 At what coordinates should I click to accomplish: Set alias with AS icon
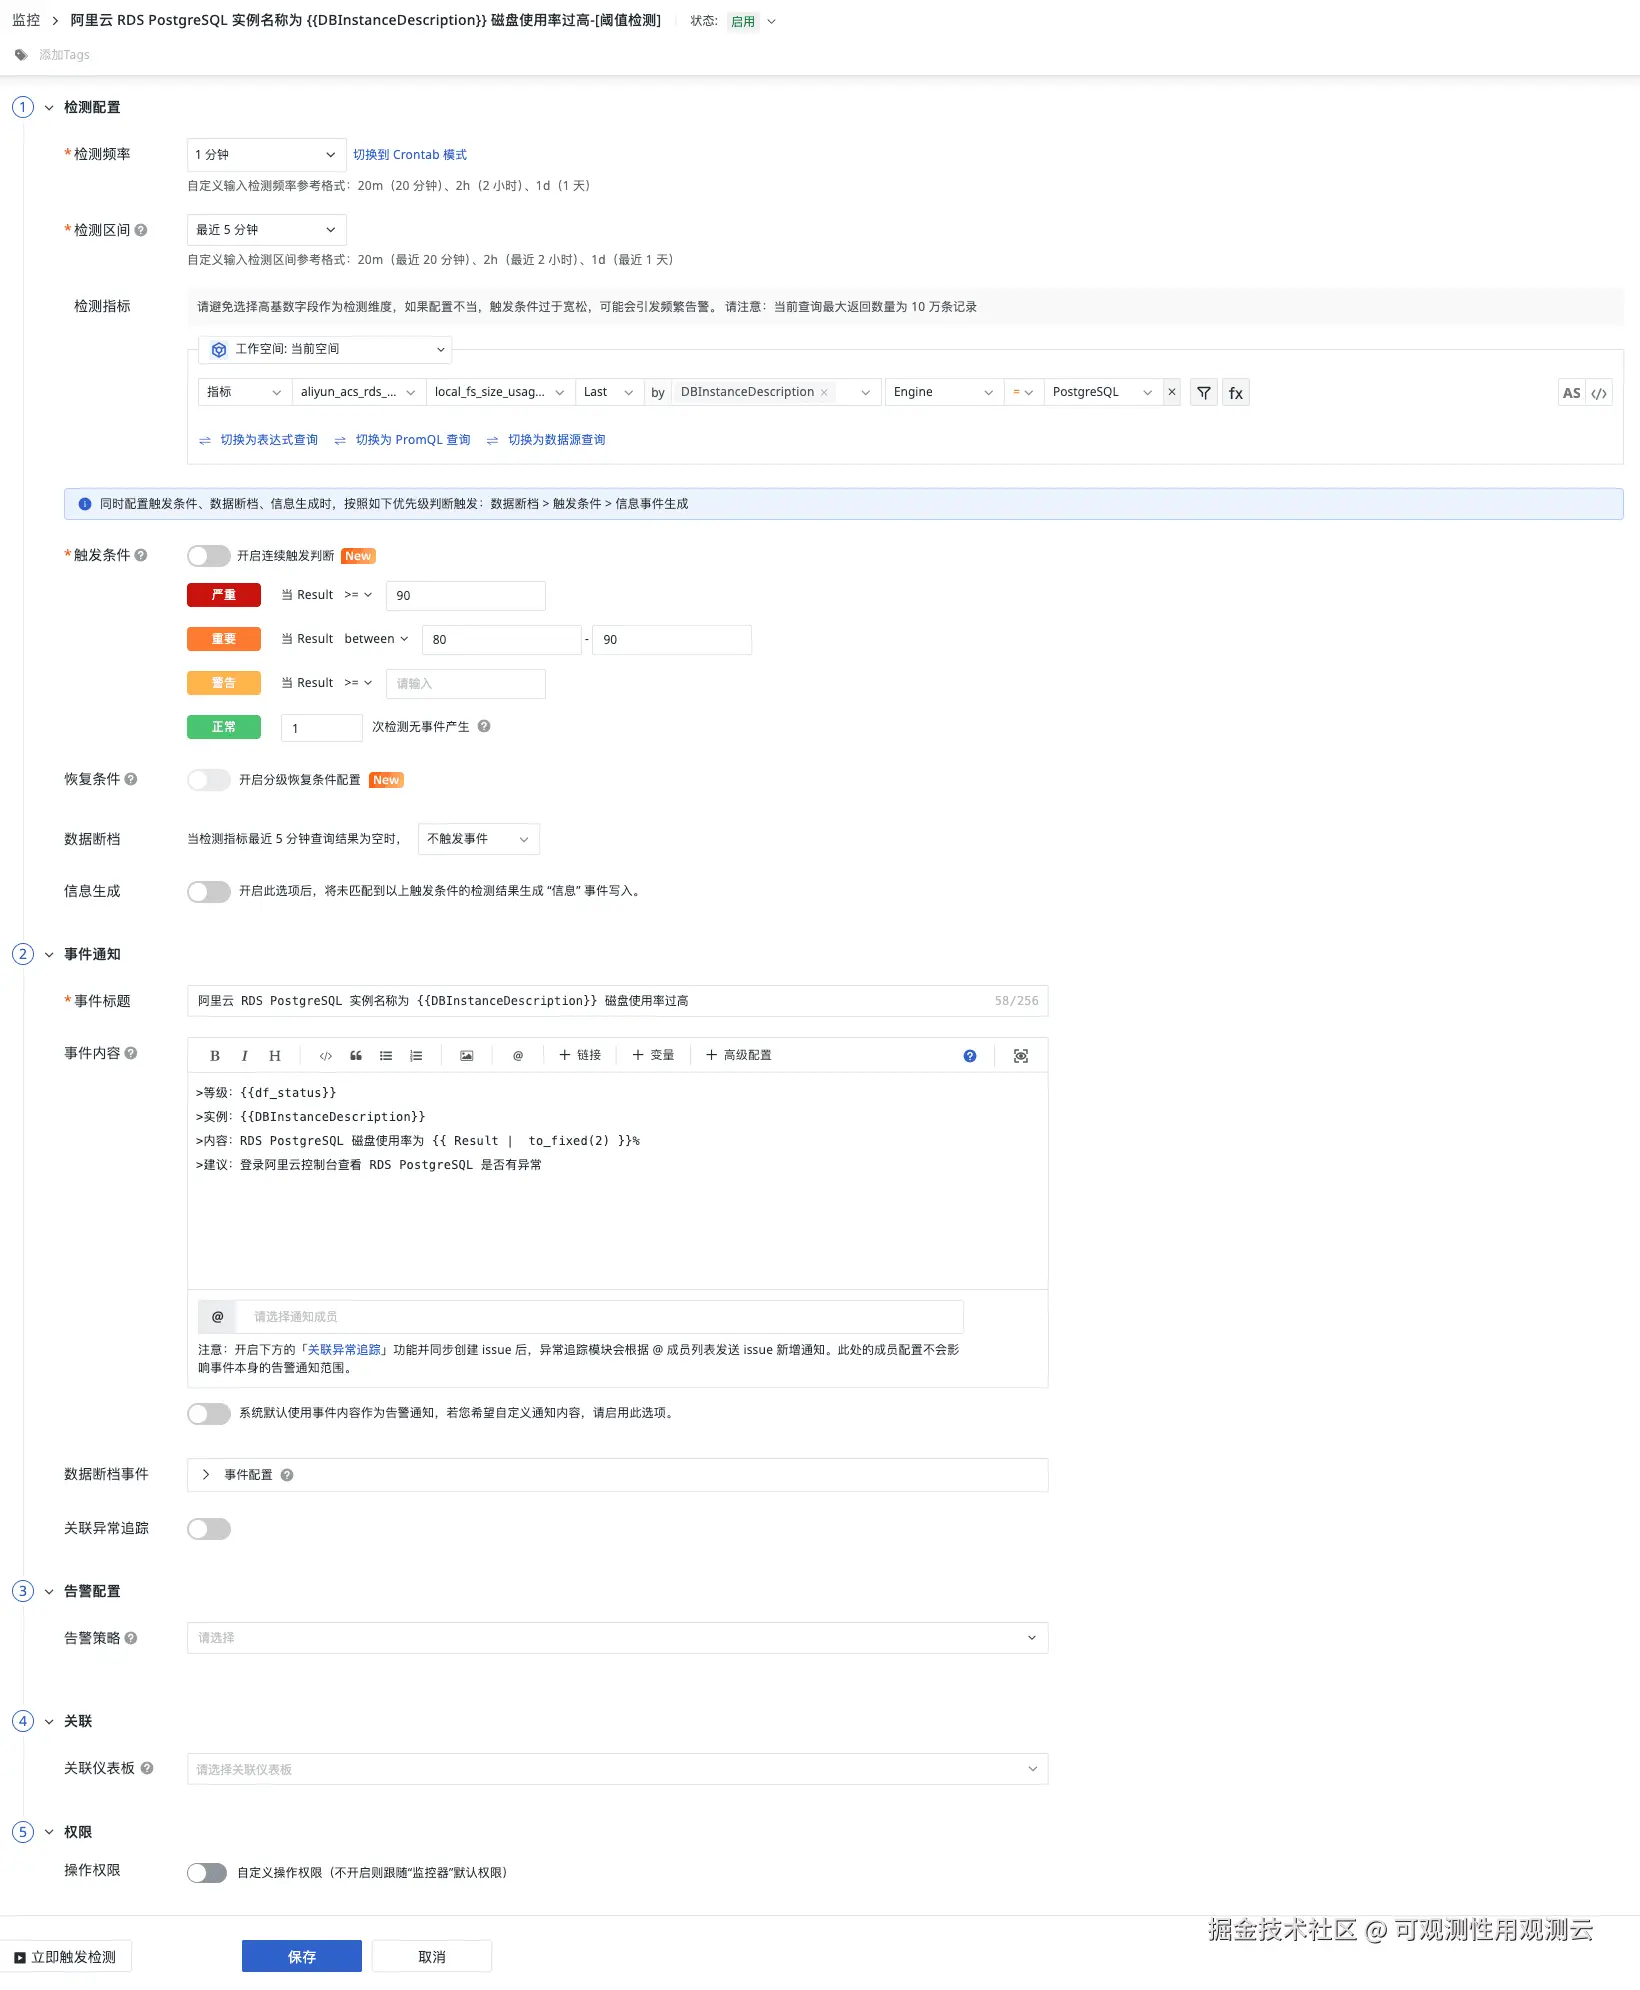pos(1571,393)
